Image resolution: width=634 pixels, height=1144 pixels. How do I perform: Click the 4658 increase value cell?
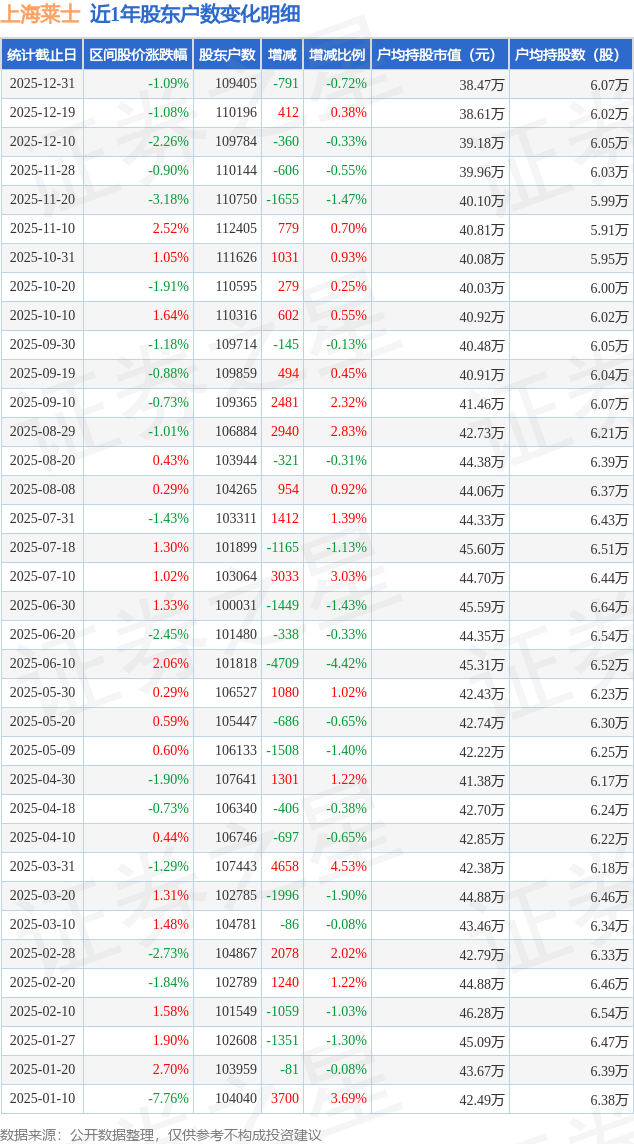point(284,867)
